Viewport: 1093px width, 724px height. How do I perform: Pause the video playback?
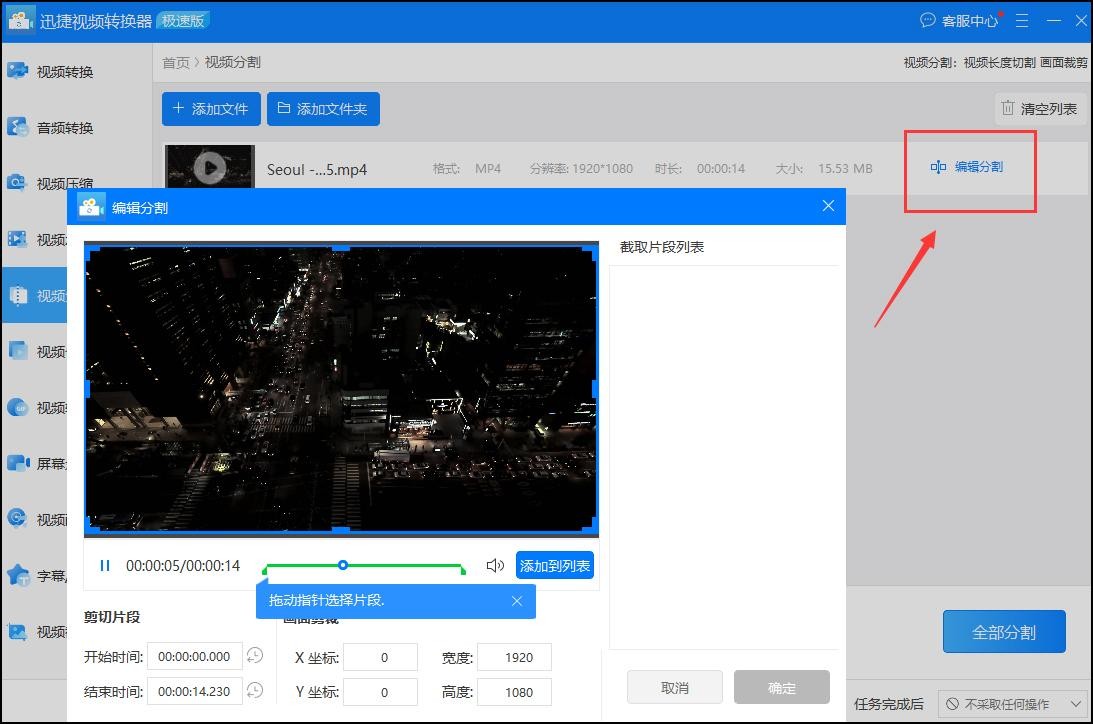point(105,566)
